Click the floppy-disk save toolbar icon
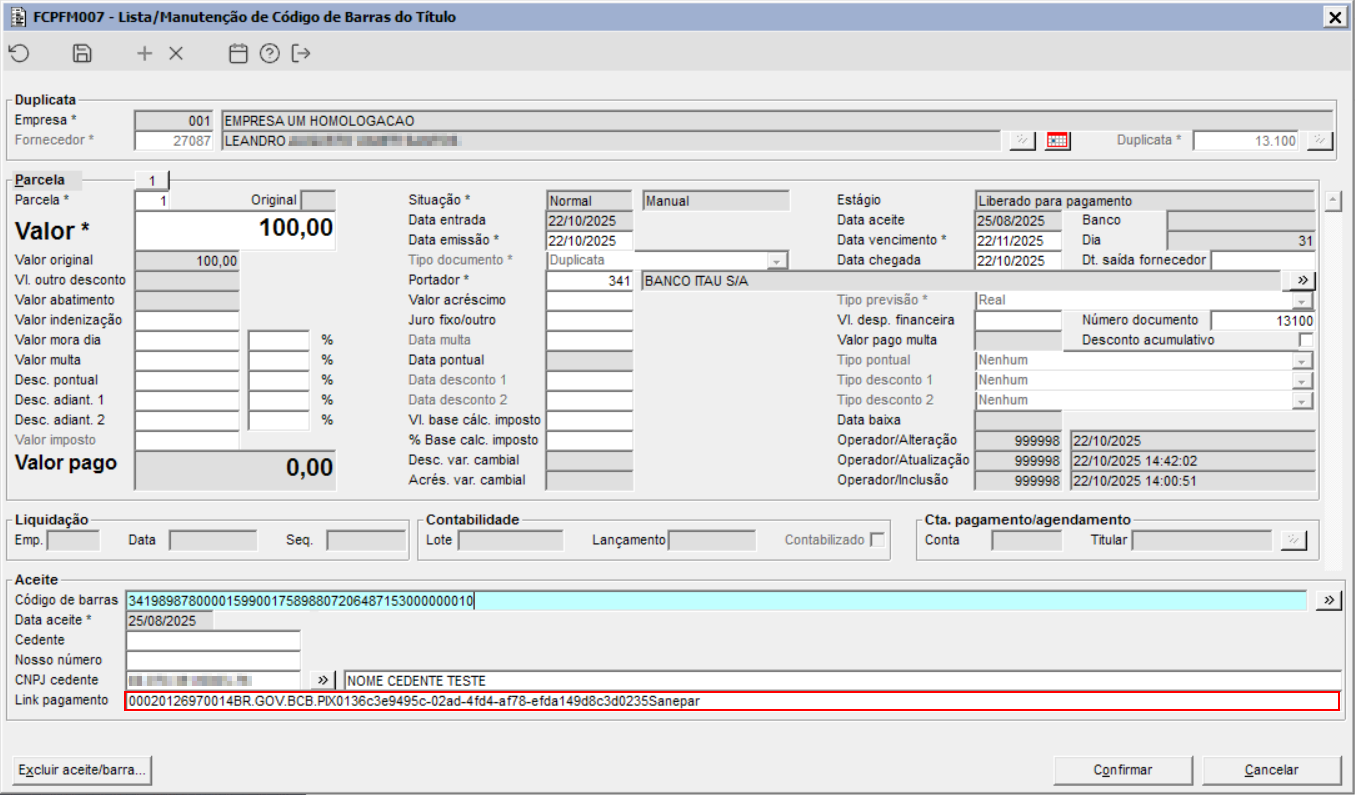 [x=83, y=54]
